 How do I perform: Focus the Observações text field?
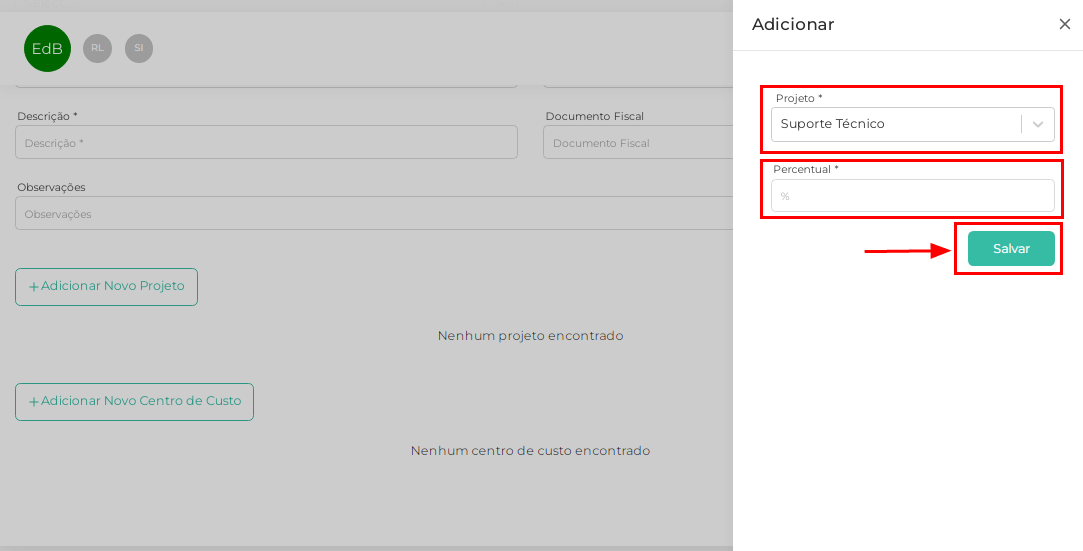click(374, 213)
